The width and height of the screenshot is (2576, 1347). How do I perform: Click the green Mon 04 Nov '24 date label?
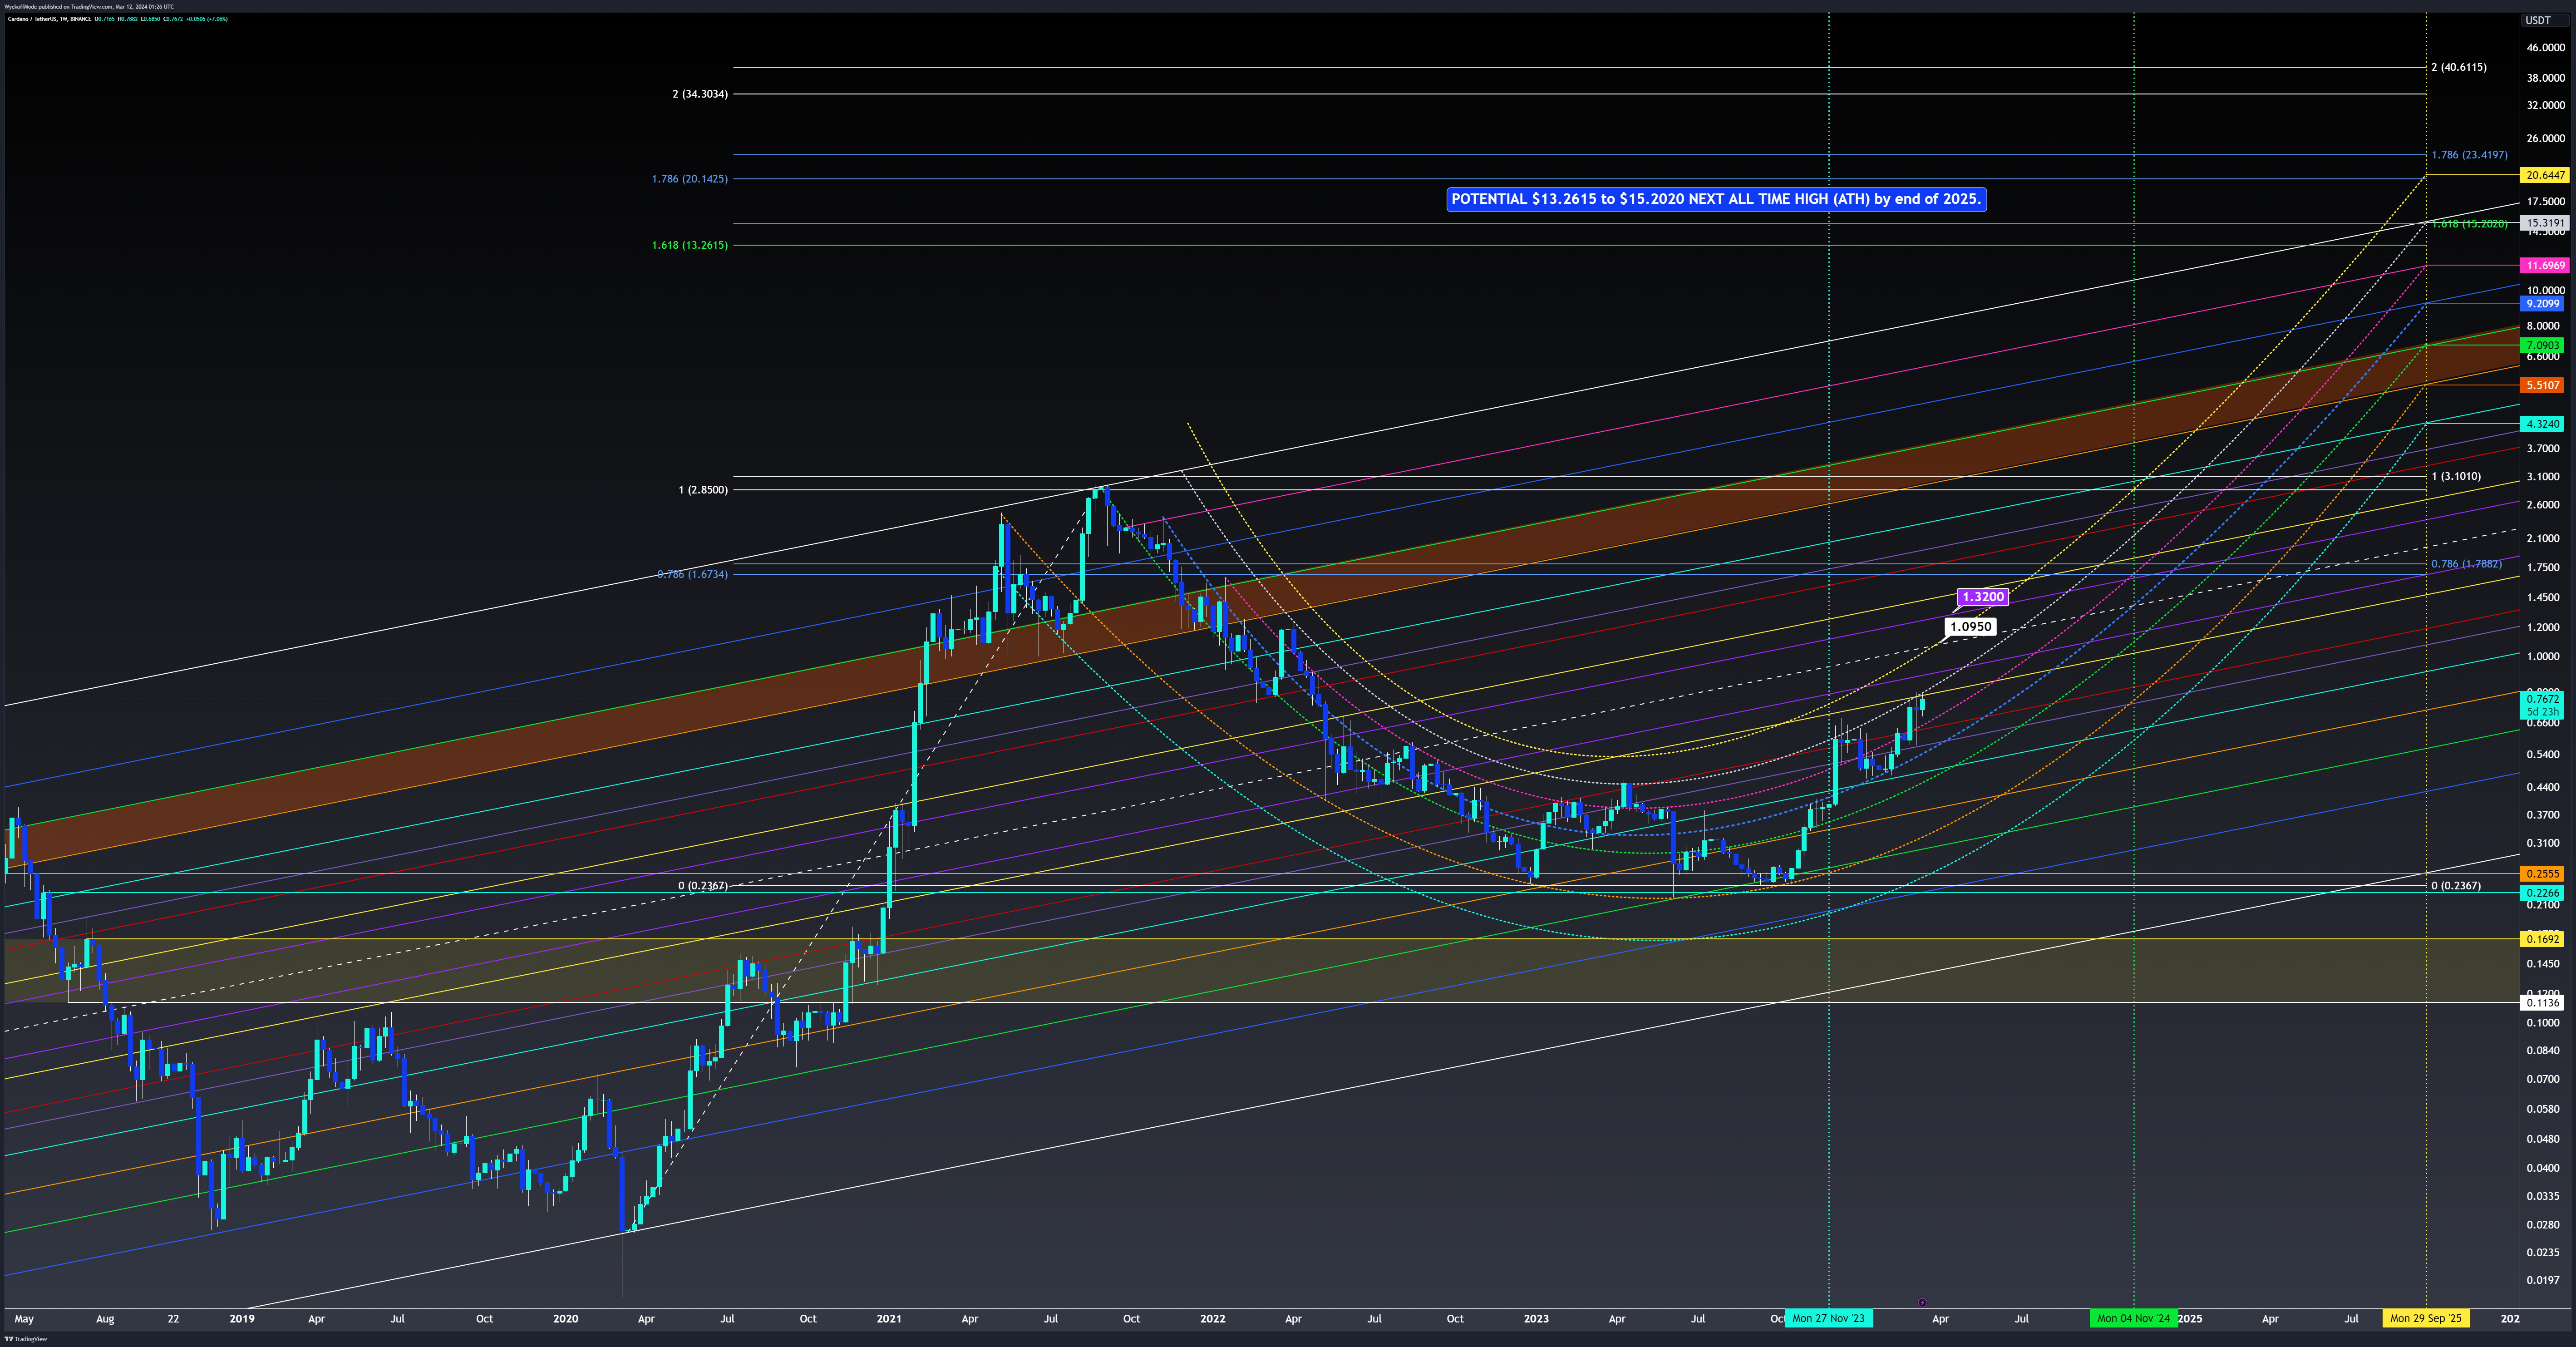pos(2133,1318)
